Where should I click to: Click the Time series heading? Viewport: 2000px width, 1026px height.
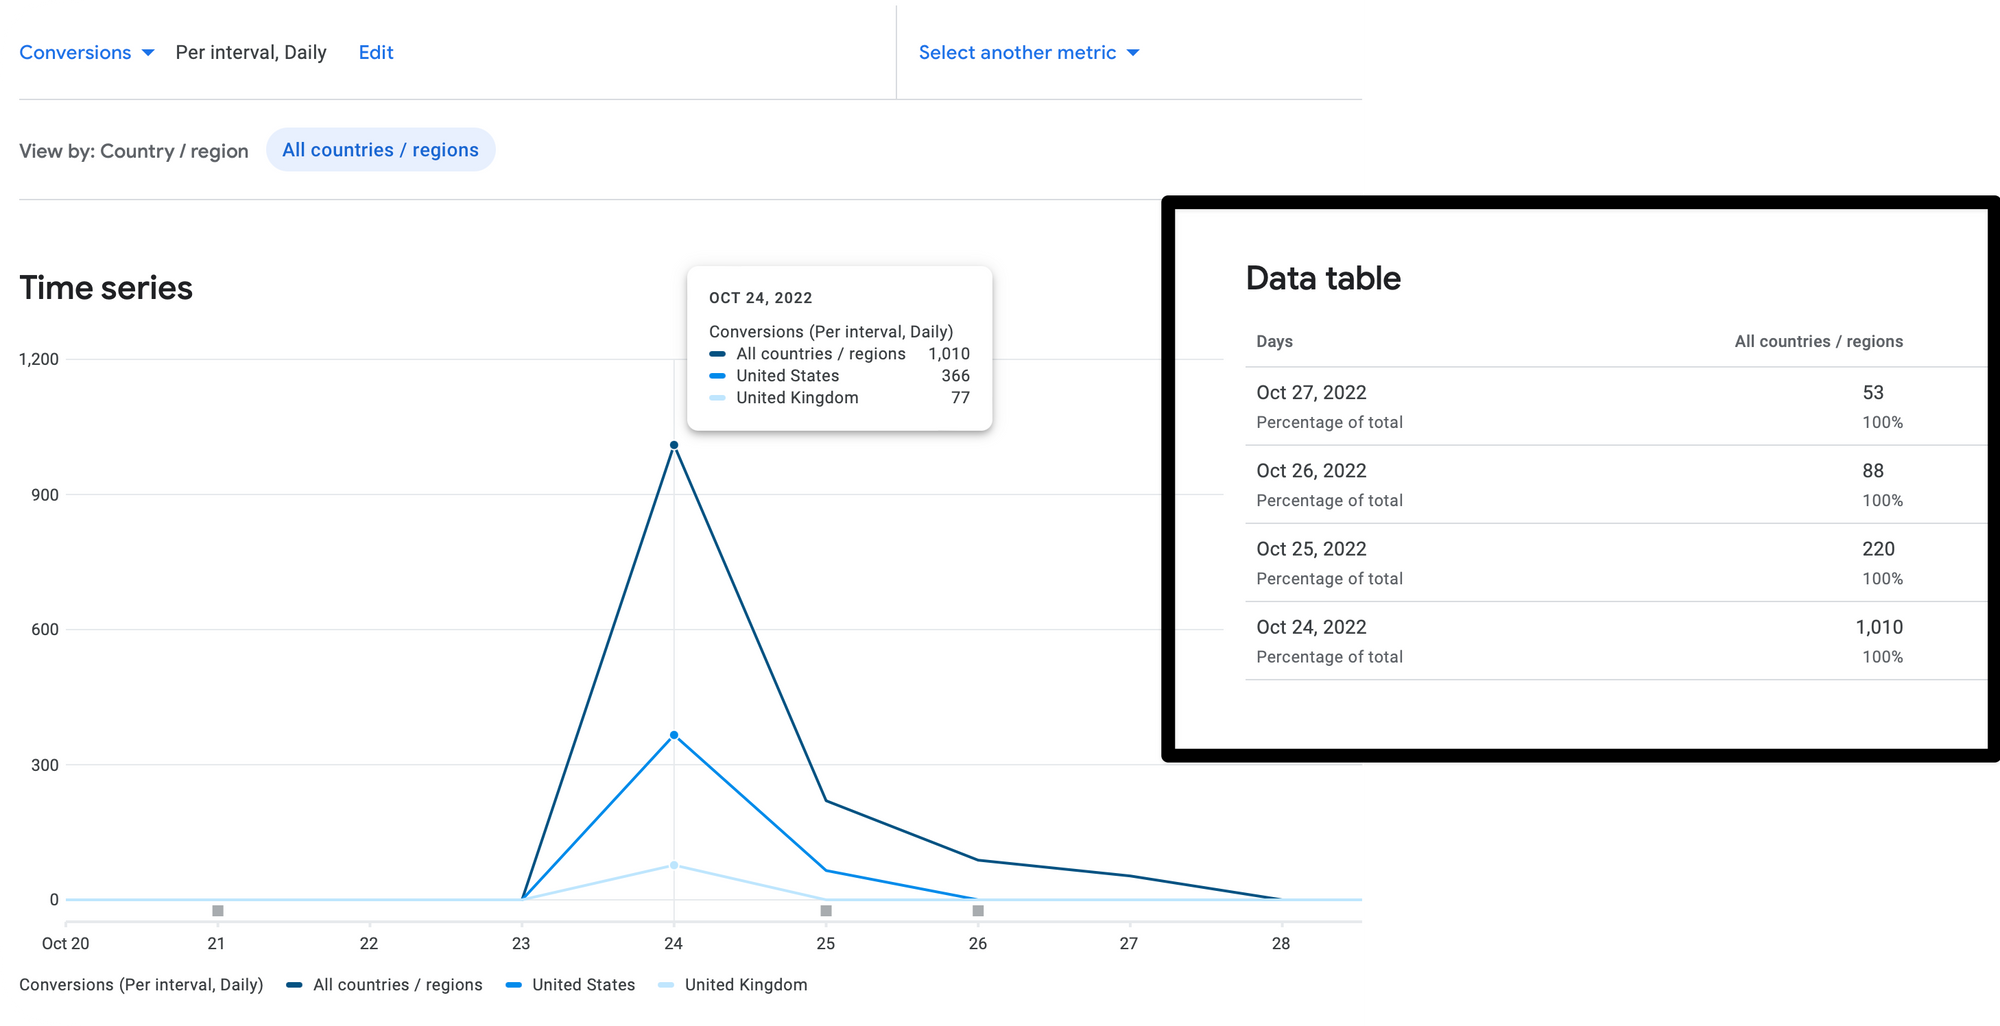[x=106, y=288]
